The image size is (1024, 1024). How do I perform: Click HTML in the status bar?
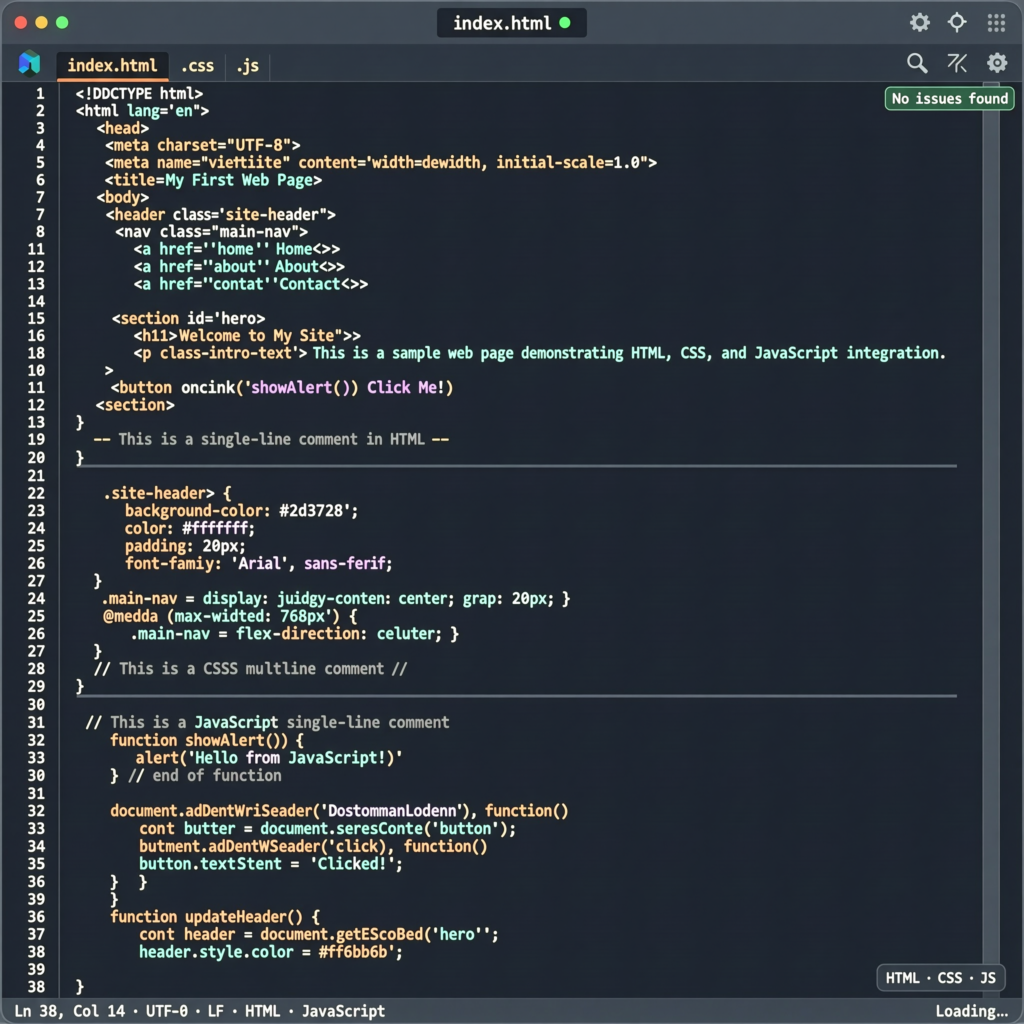(263, 1011)
